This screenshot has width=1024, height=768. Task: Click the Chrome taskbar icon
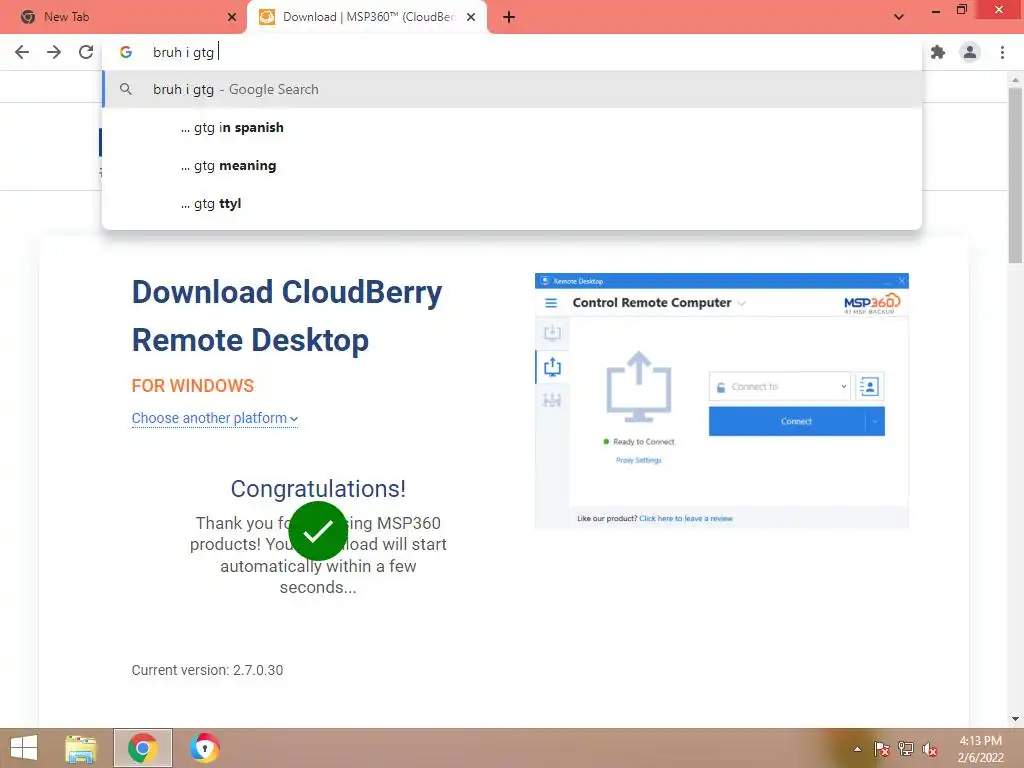(142, 748)
